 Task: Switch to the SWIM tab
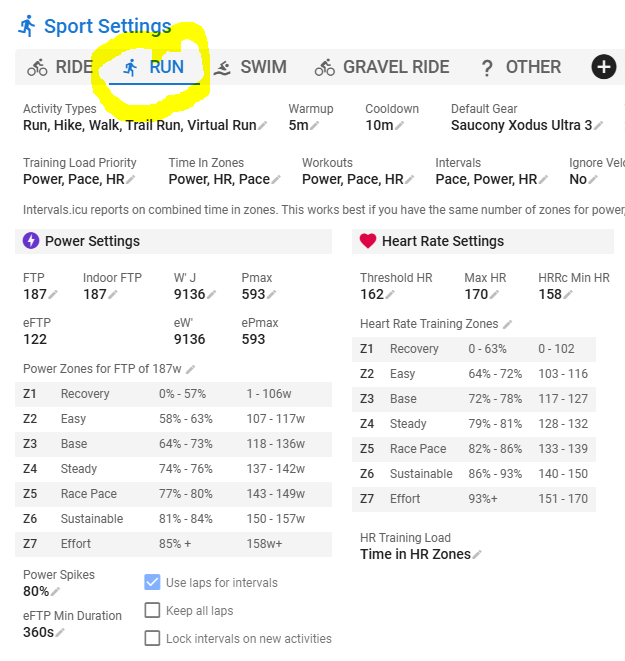[x=250, y=67]
